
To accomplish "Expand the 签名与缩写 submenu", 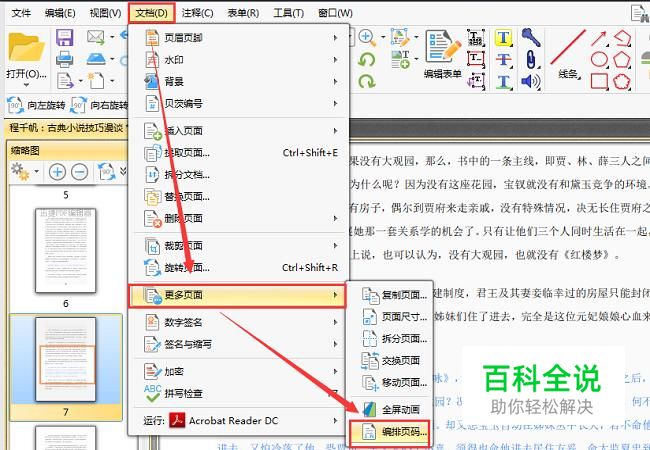I will coord(240,344).
